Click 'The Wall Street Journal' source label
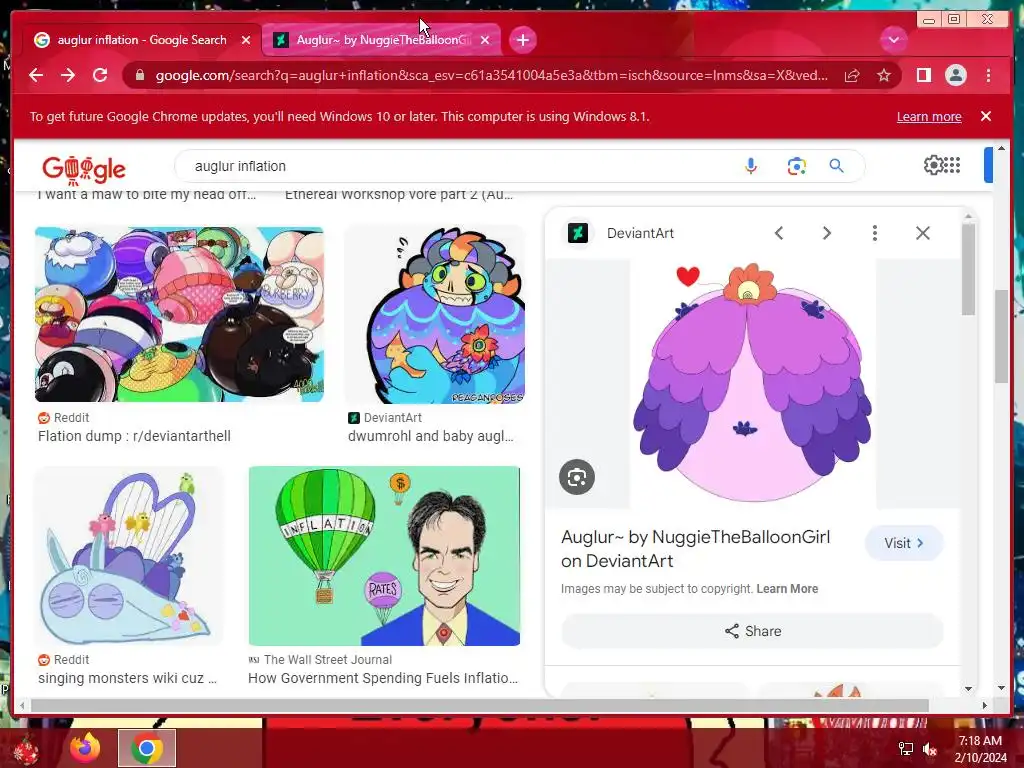Screen dimensions: 1024x768 click(328, 660)
